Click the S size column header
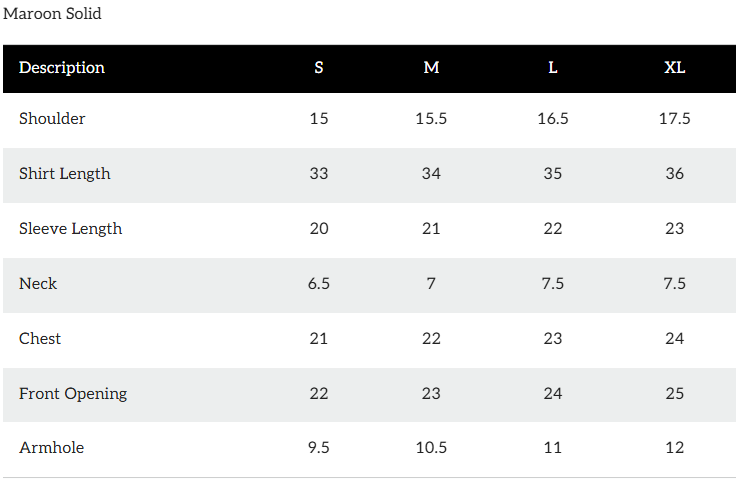 click(319, 68)
